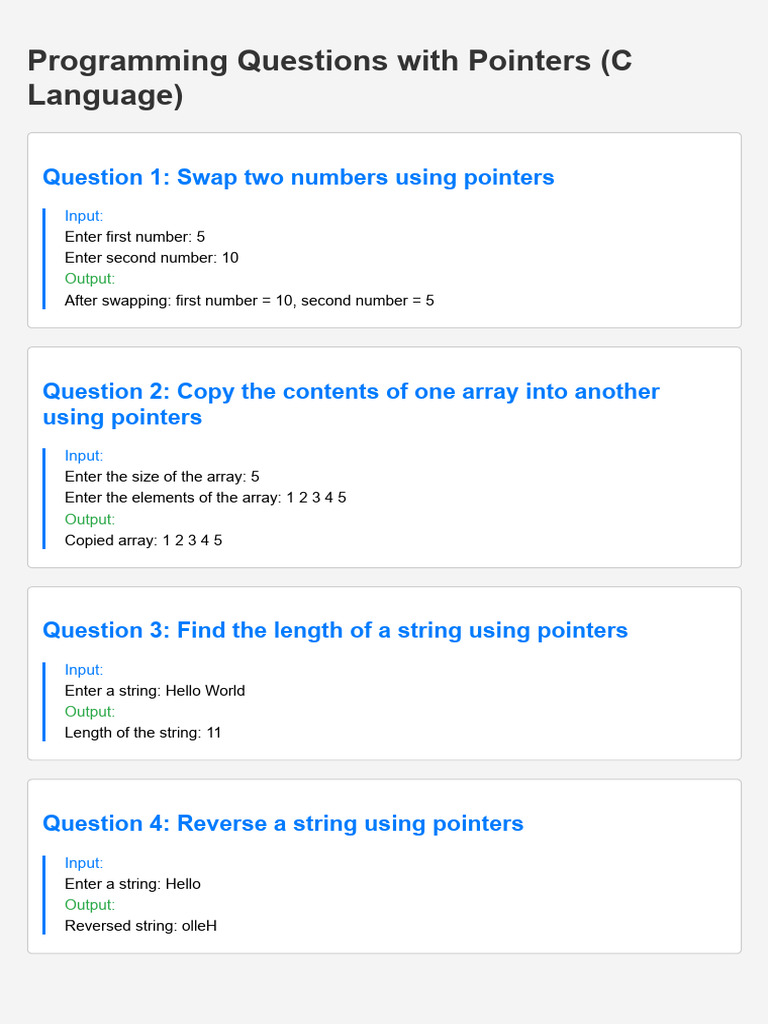Click the Input label under Question 1
Image resolution: width=768 pixels, height=1024 pixels.
click(x=84, y=216)
